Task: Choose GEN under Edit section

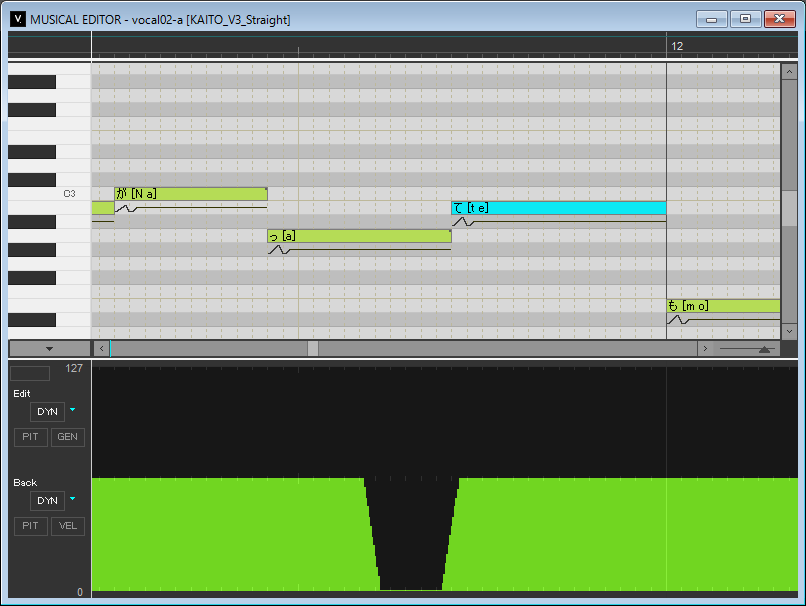Action: pos(68,437)
